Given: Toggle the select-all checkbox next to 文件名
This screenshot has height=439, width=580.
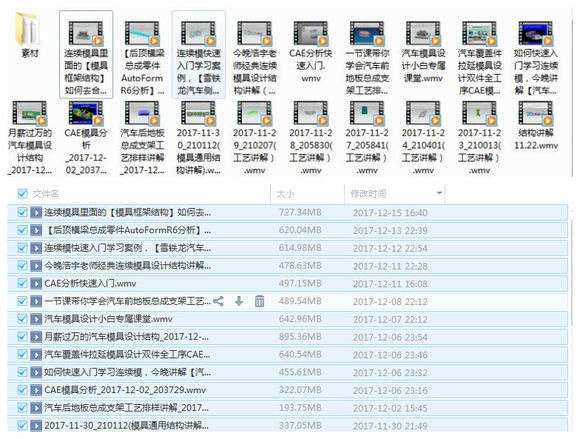Looking at the screenshot, I should click(x=22, y=193).
